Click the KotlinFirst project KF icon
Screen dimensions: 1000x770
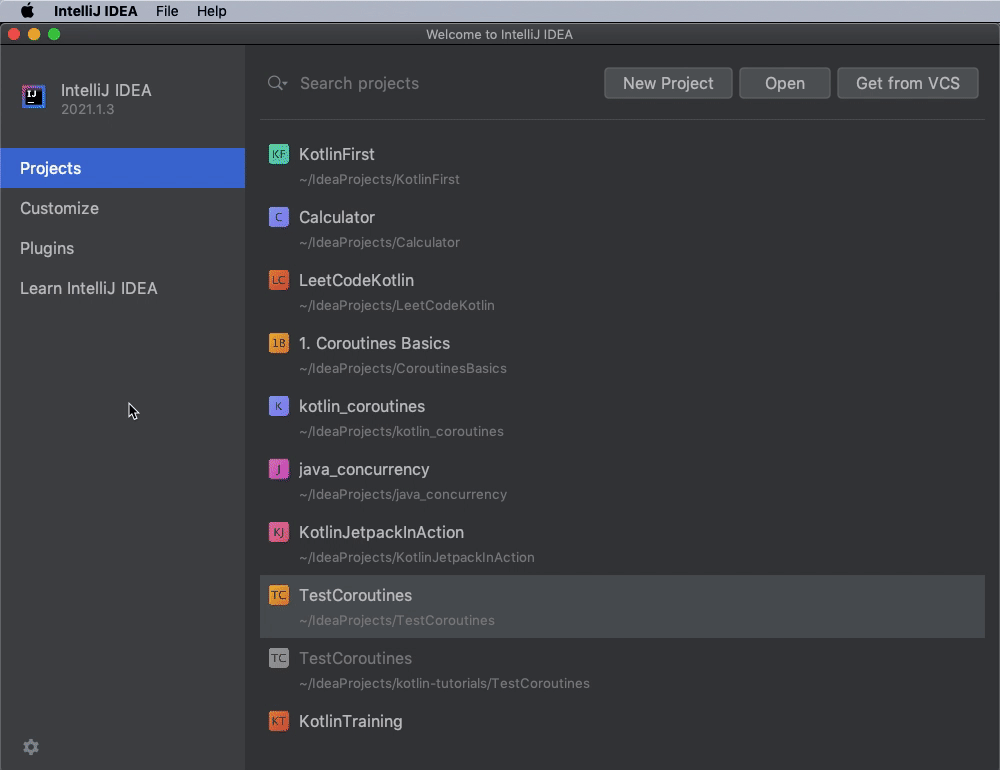(x=279, y=154)
